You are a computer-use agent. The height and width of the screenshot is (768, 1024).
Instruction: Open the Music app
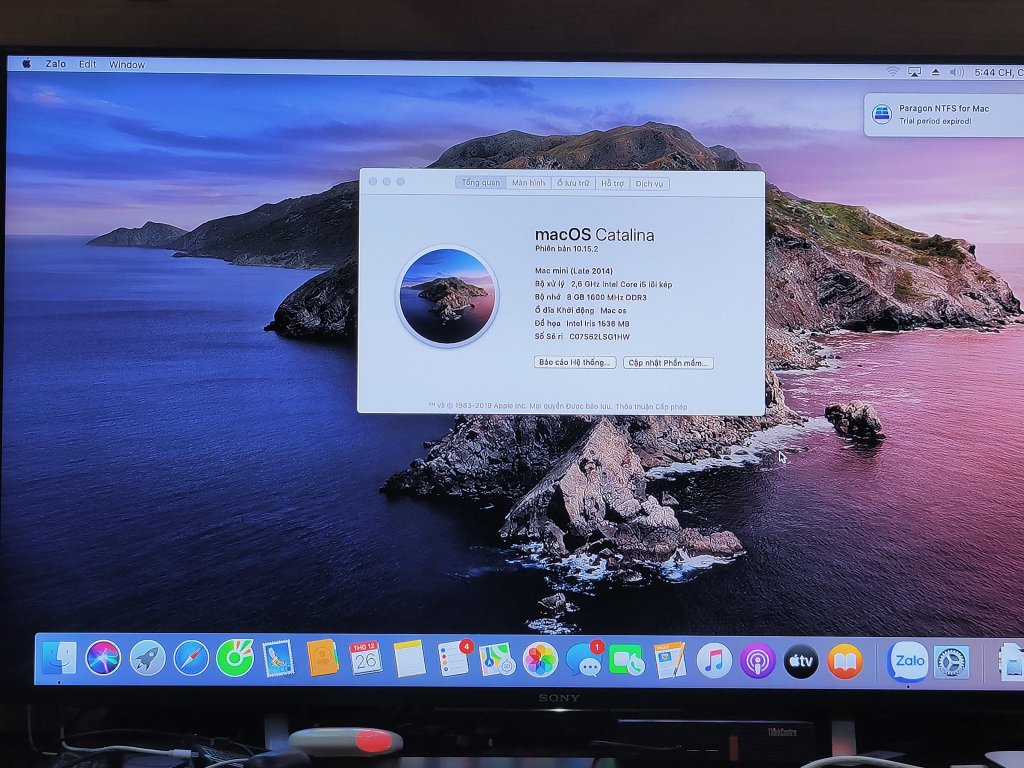(714, 660)
